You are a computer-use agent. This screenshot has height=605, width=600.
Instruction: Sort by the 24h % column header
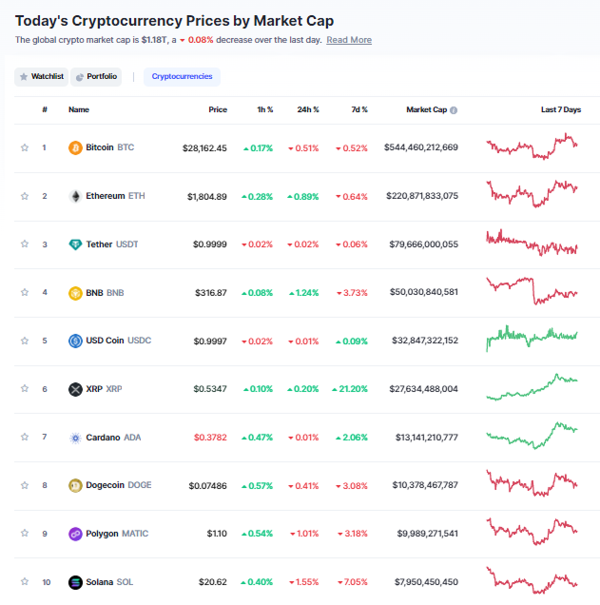[307, 110]
